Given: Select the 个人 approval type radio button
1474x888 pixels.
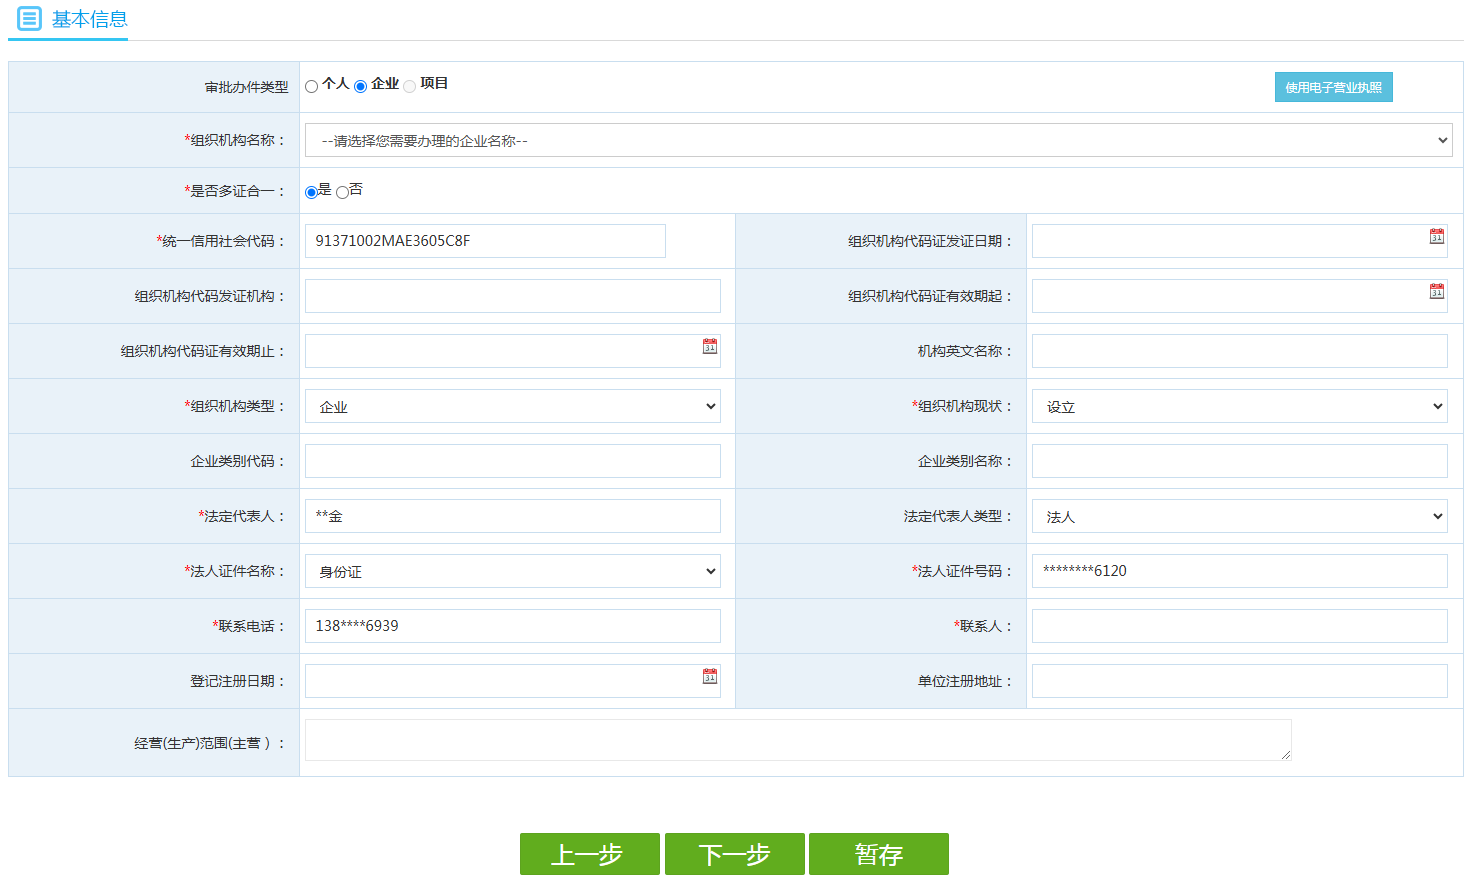Looking at the screenshot, I should pyautogui.click(x=312, y=86).
